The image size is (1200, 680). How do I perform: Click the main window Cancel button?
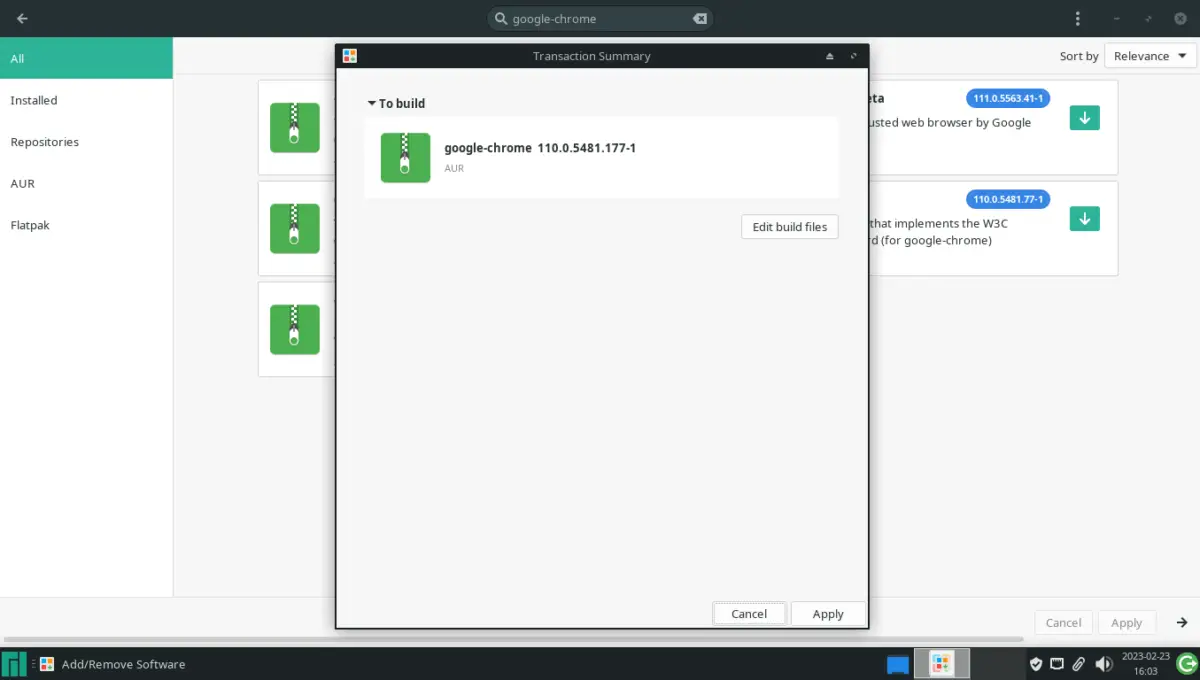(1063, 622)
